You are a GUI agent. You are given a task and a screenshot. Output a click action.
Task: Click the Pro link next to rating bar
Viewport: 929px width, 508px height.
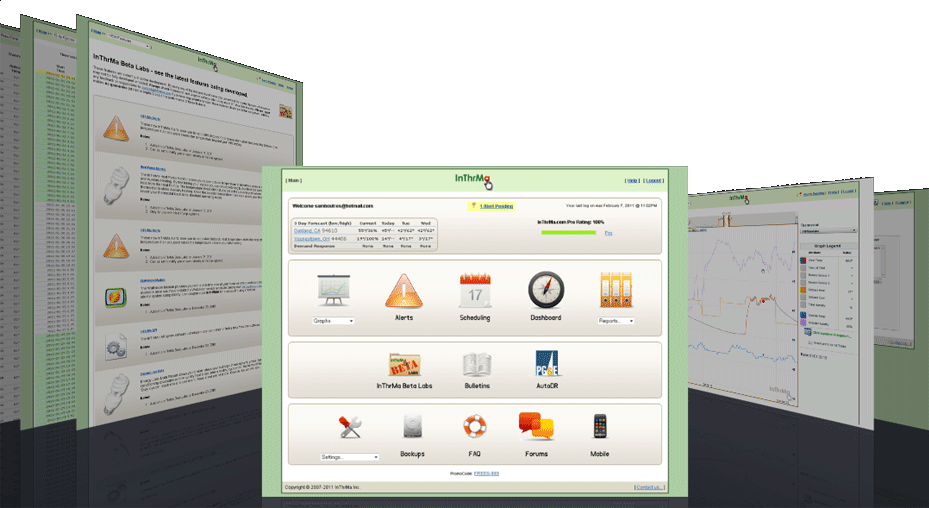coord(608,233)
